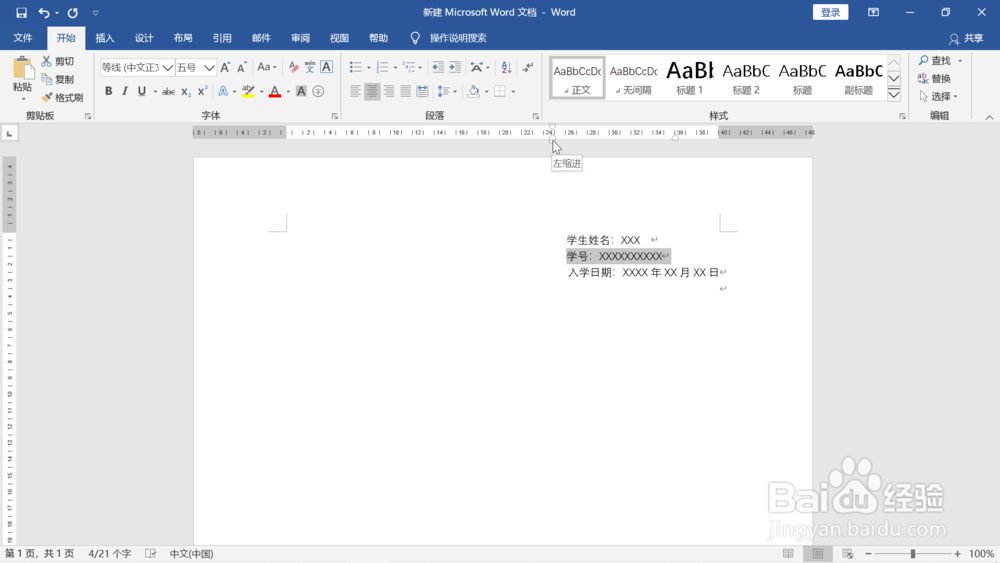Apply subscript formatting

click(186, 92)
